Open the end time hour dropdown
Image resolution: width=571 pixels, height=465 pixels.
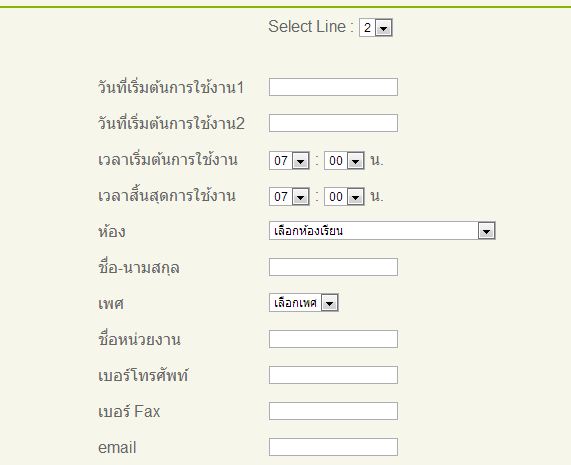pos(289,197)
